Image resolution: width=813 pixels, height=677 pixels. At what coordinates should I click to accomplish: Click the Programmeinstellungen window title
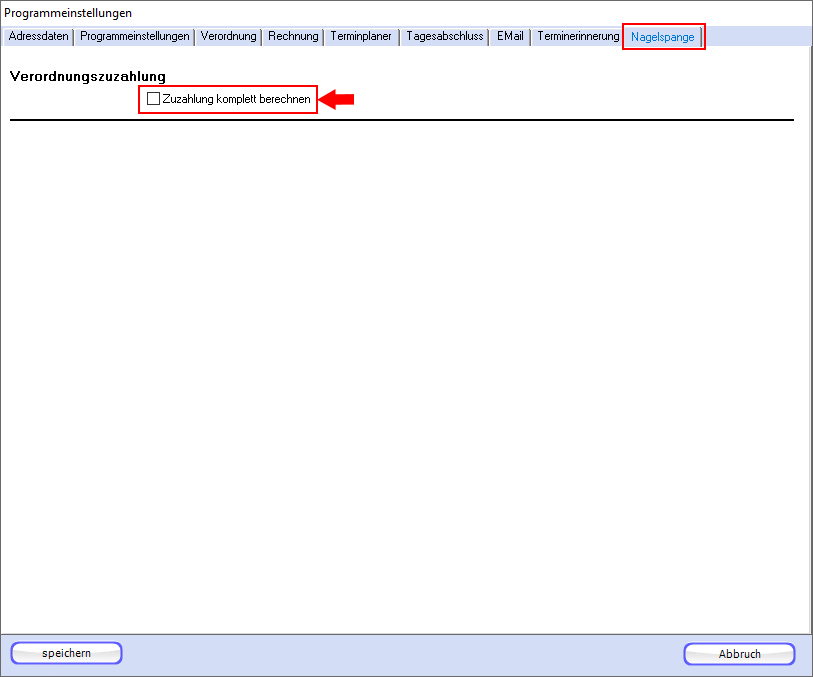point(68,13)
